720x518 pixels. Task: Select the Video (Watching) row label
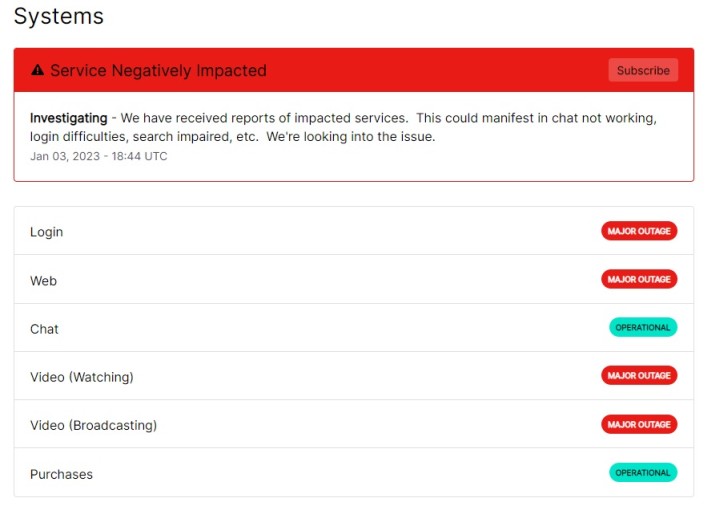point(81,377)
